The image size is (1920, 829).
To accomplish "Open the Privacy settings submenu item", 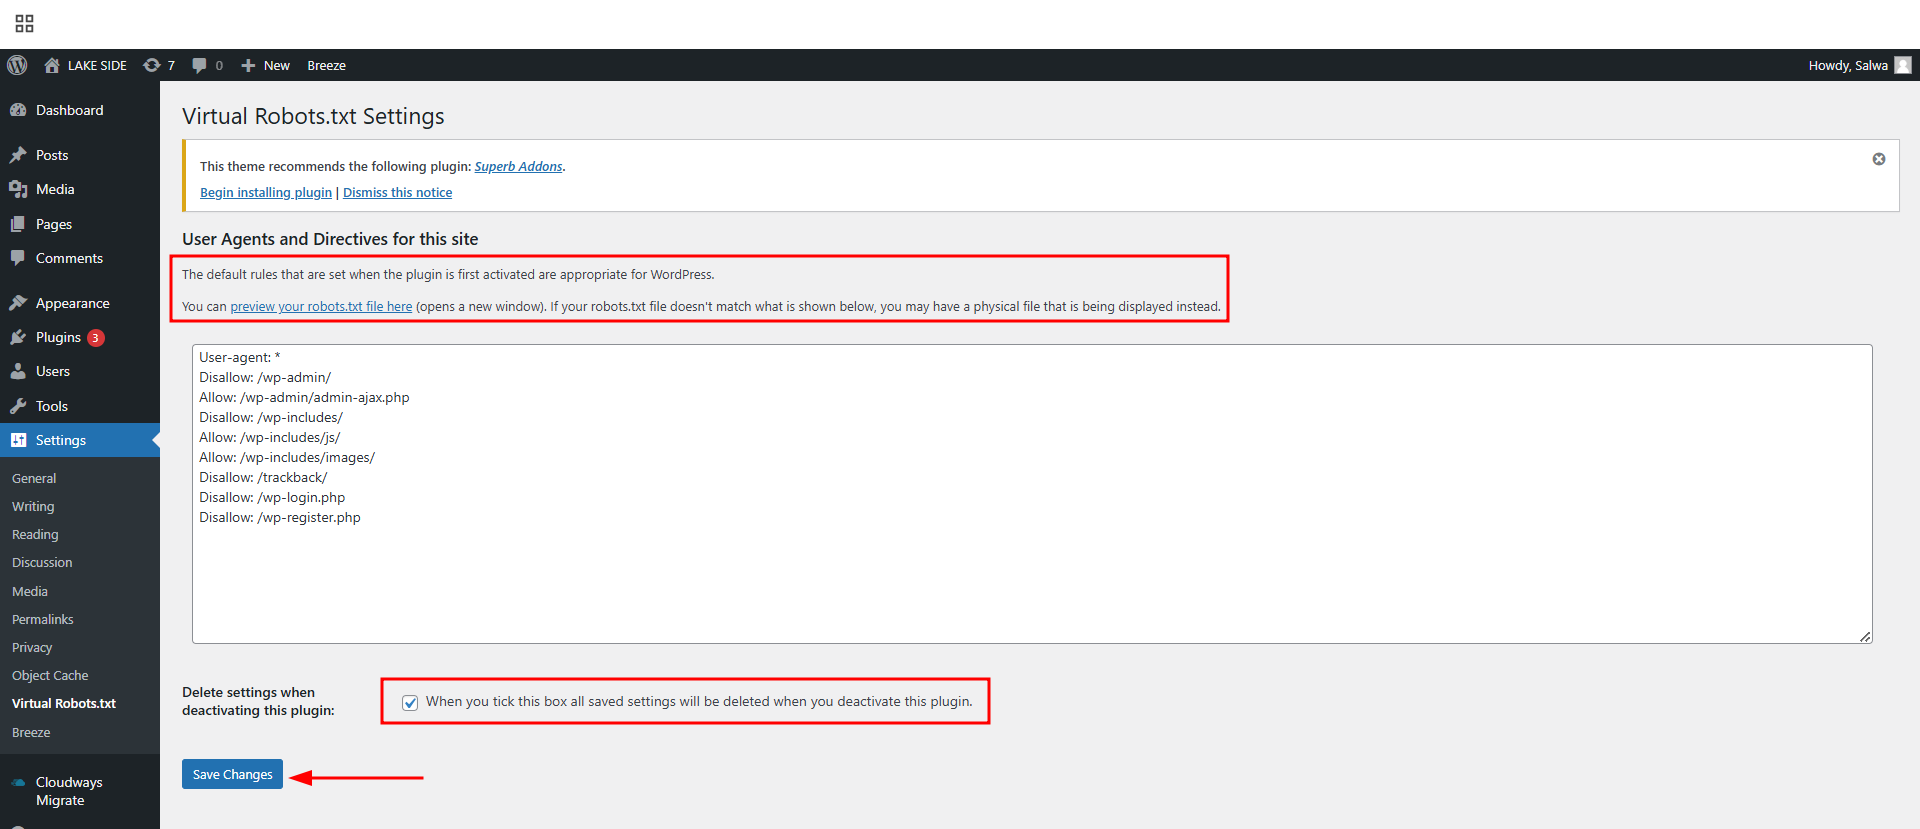I will pyautogui.click(x=32, y=648).
